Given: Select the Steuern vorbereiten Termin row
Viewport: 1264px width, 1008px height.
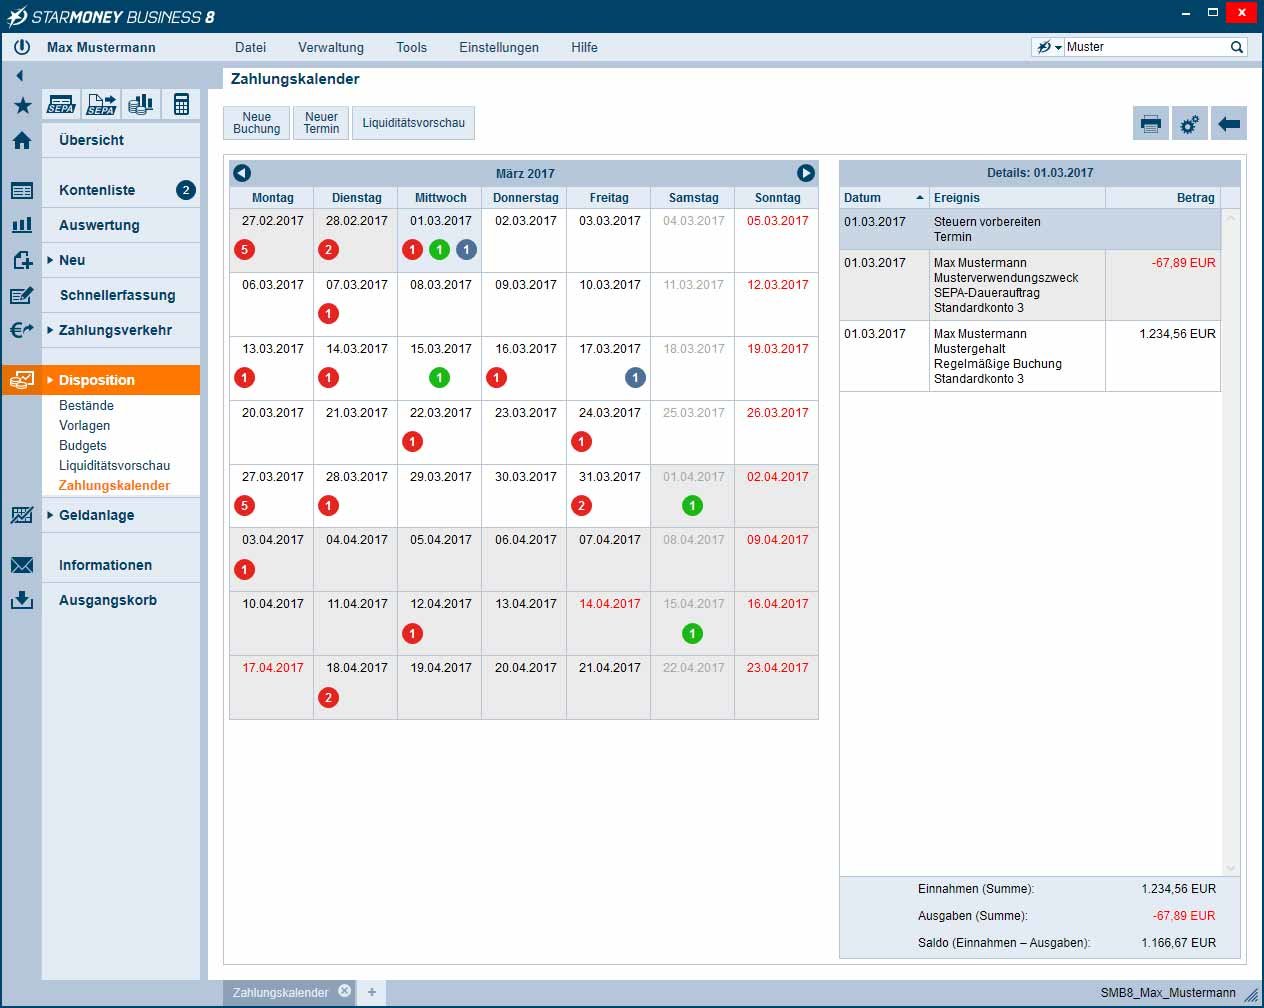Looking at the screenshot, I should [x=1030, y=229].
